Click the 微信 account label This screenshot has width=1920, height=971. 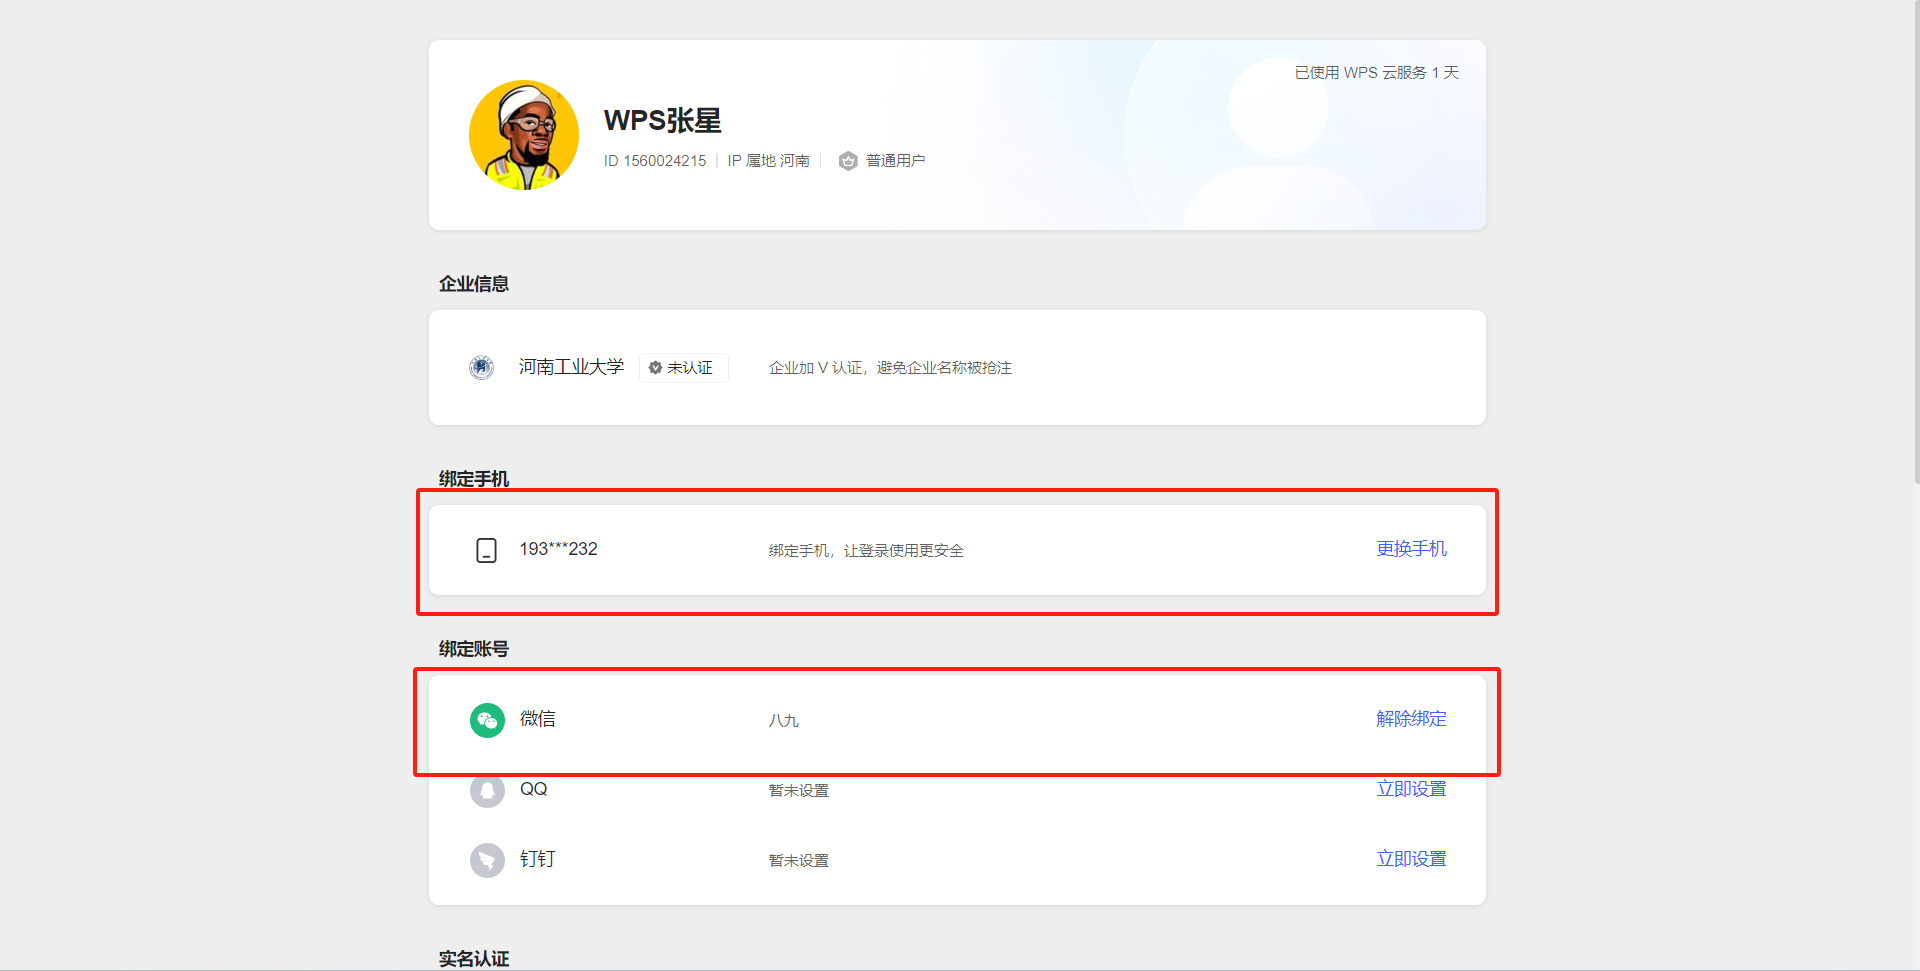point(537,719)
